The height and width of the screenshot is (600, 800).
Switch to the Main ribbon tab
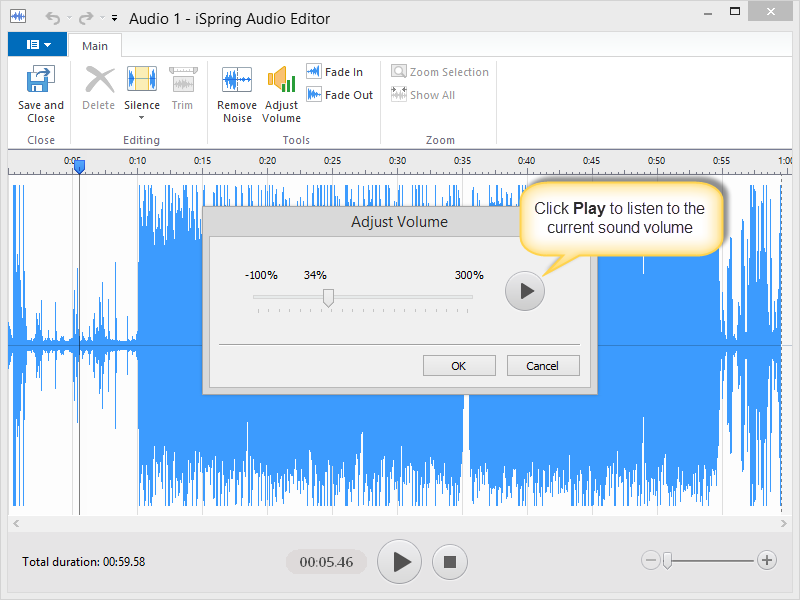95,46
